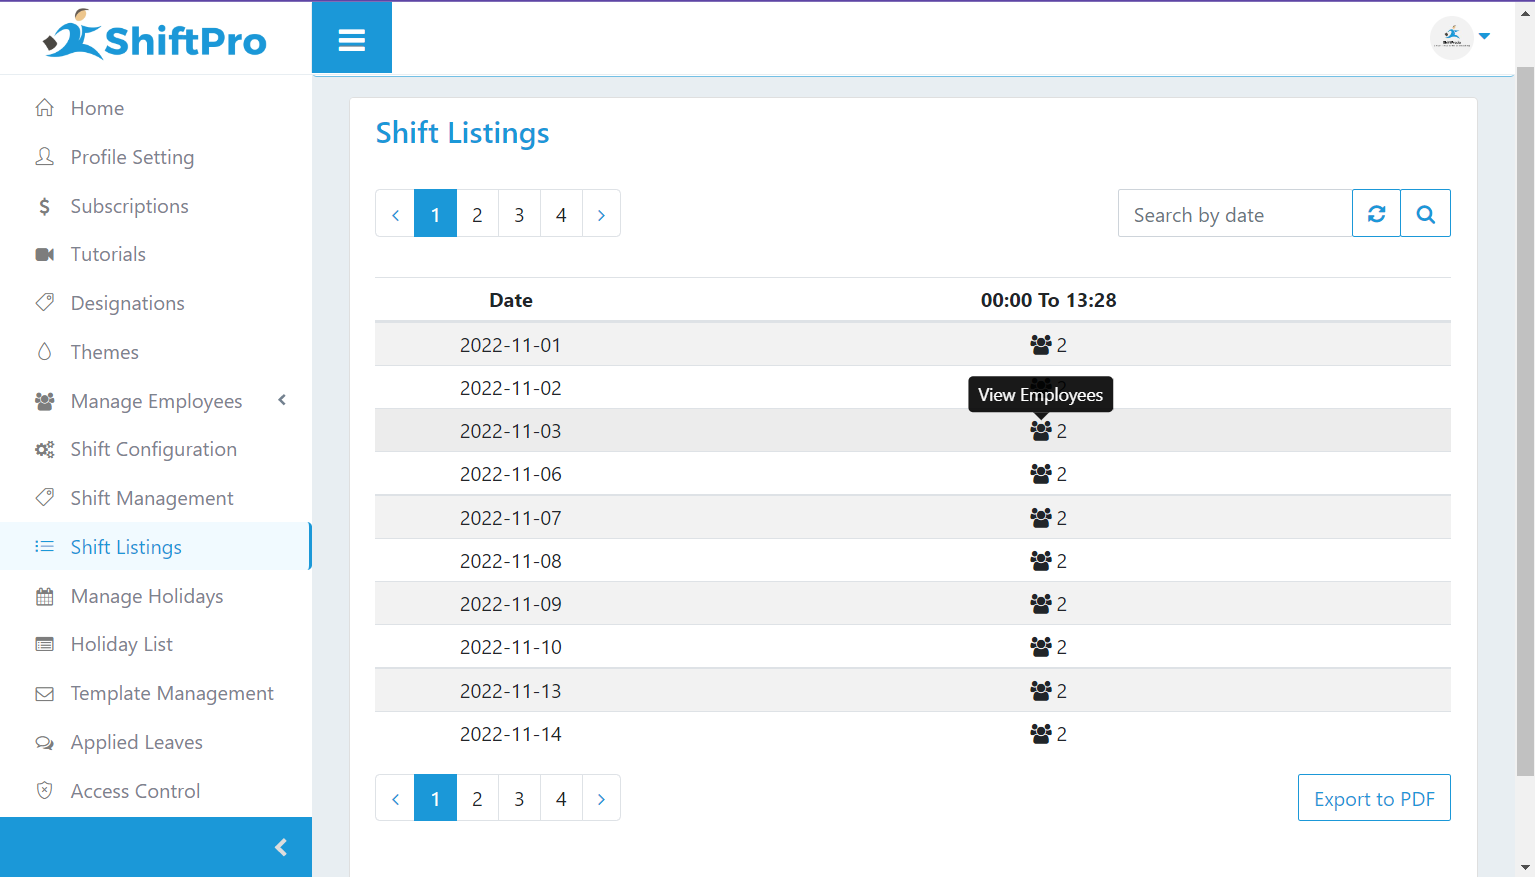
Task: Open Shift Configuration gears icon
Action: coord(44,448)
